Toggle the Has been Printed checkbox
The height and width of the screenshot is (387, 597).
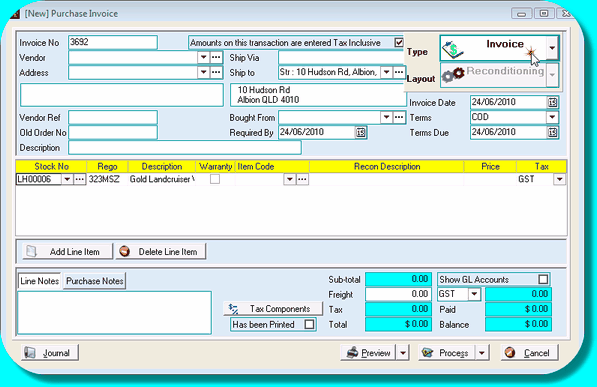(310, 325)
